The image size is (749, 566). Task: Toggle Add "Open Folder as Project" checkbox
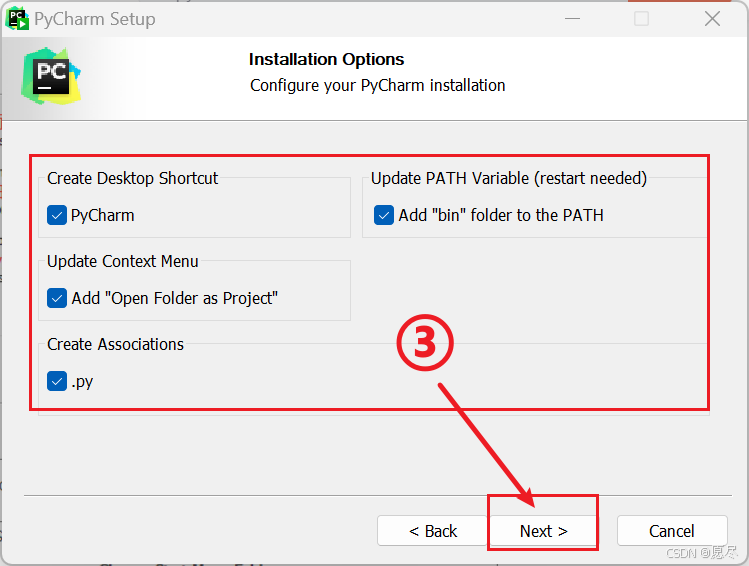(x=57, y=298)
